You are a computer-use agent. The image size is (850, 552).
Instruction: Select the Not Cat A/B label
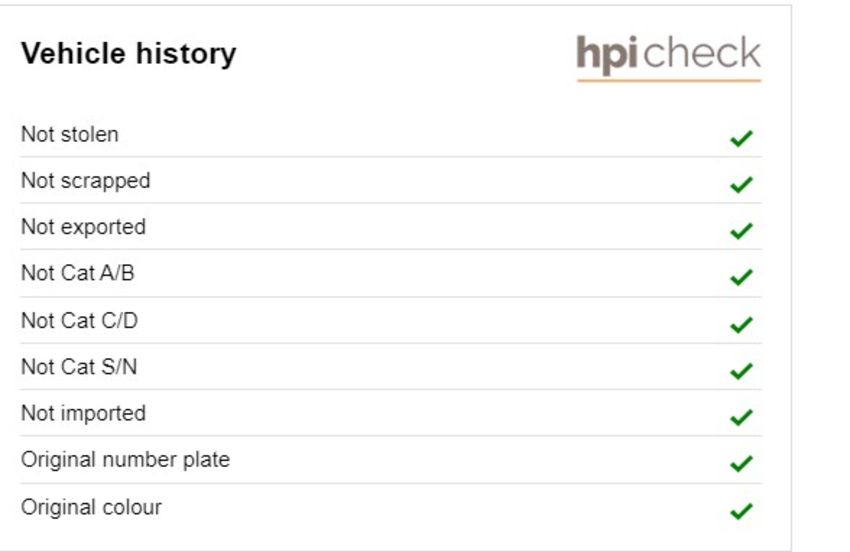78,273
